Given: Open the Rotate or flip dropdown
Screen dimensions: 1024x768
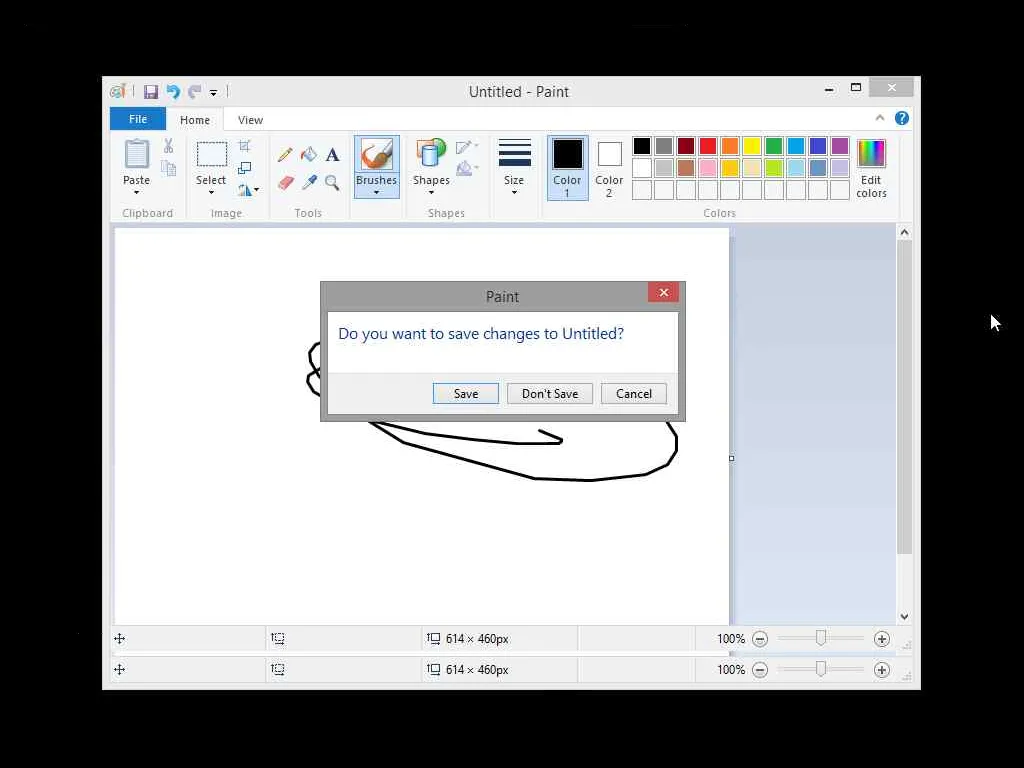Looking at the screenshot, I should [248, 190].
